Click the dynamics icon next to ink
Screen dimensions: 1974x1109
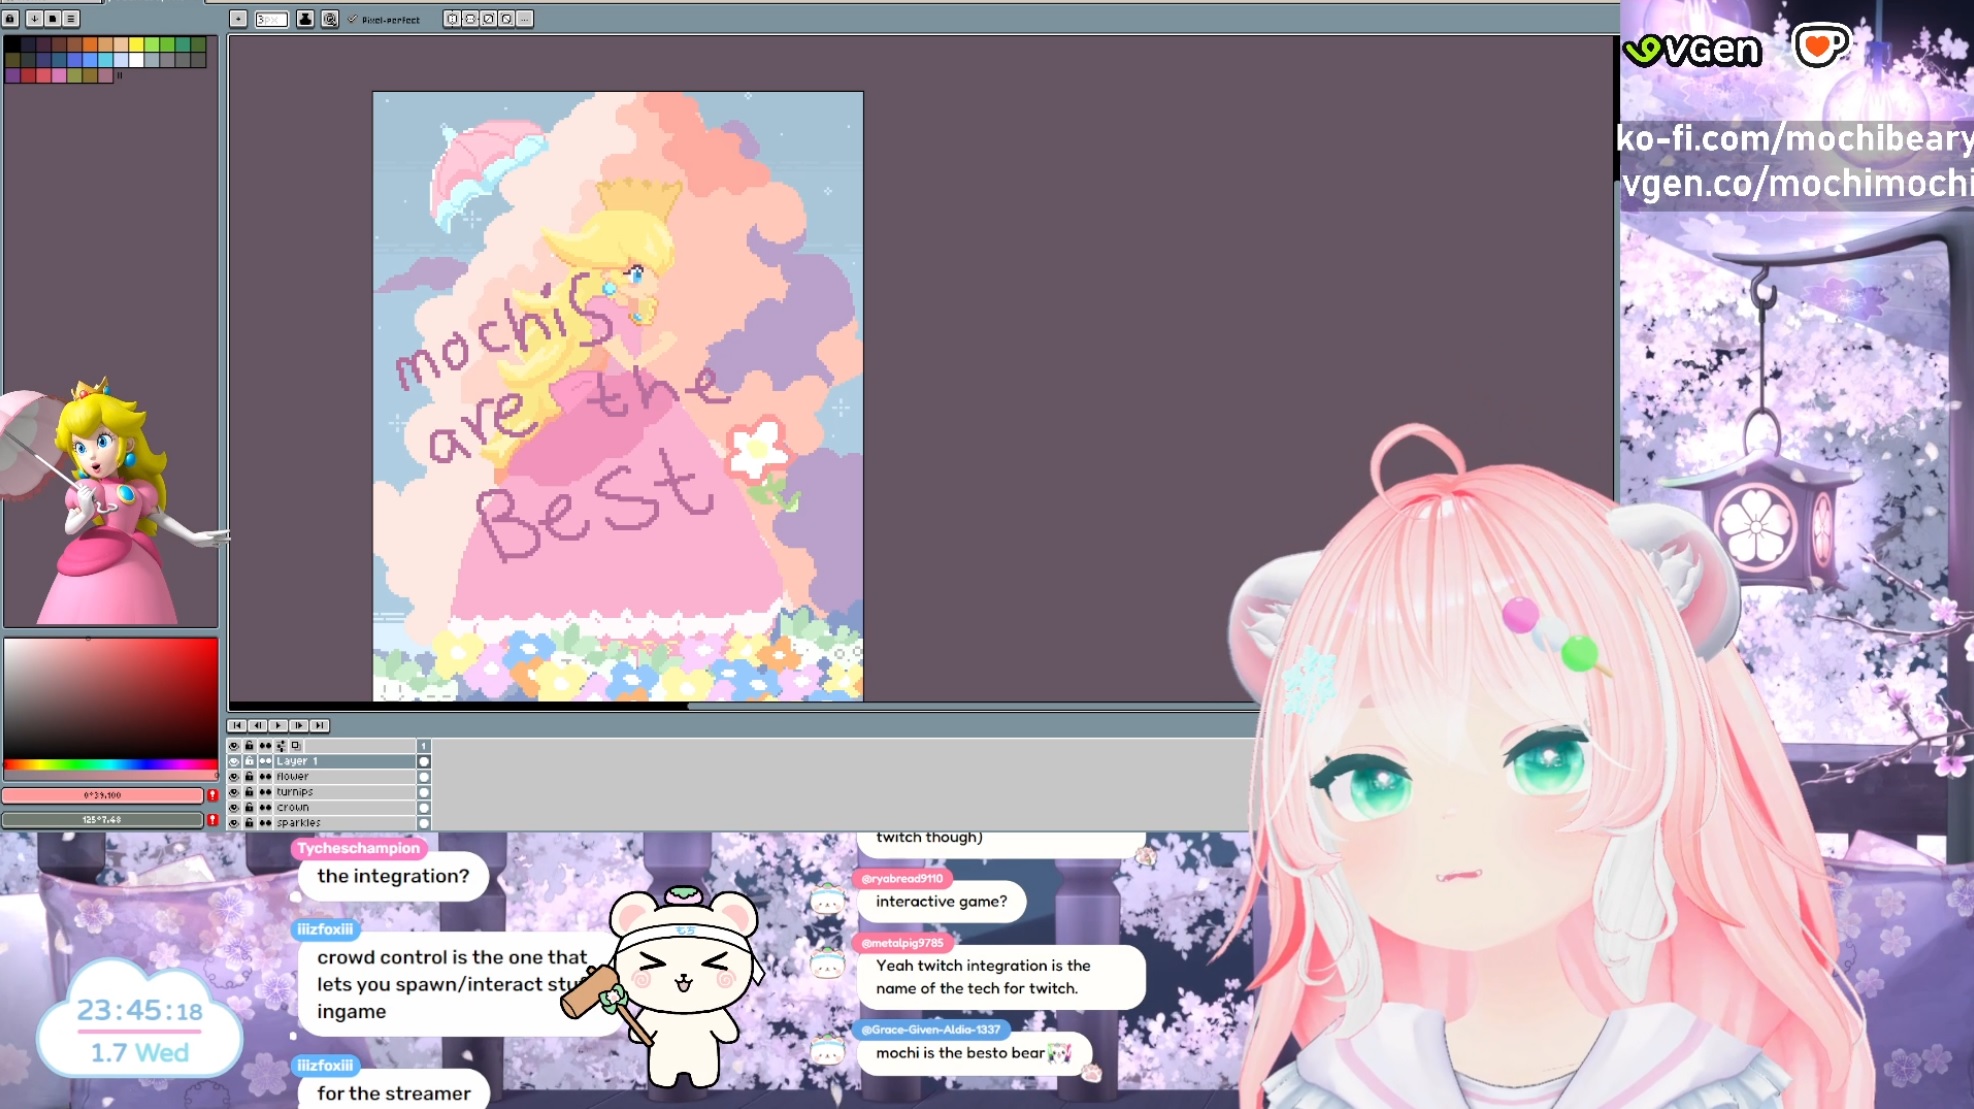(329, 19)
